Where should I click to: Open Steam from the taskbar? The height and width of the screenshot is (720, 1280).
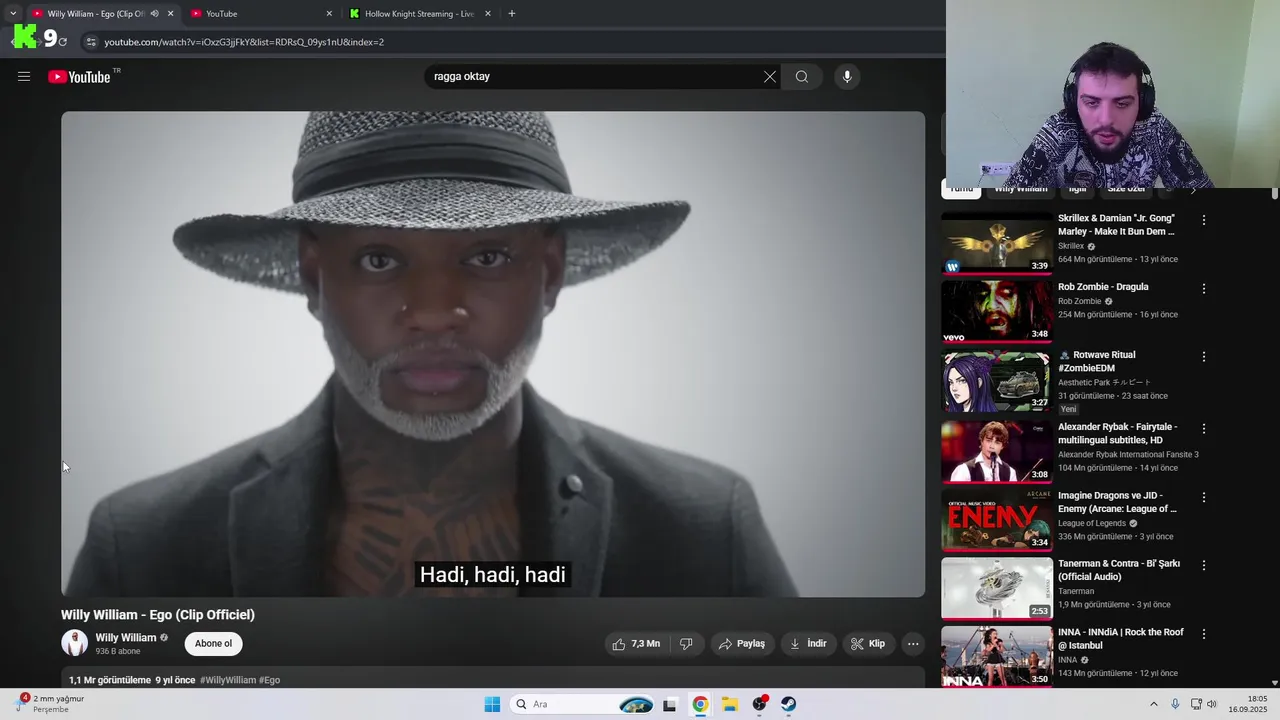(789, 704)
